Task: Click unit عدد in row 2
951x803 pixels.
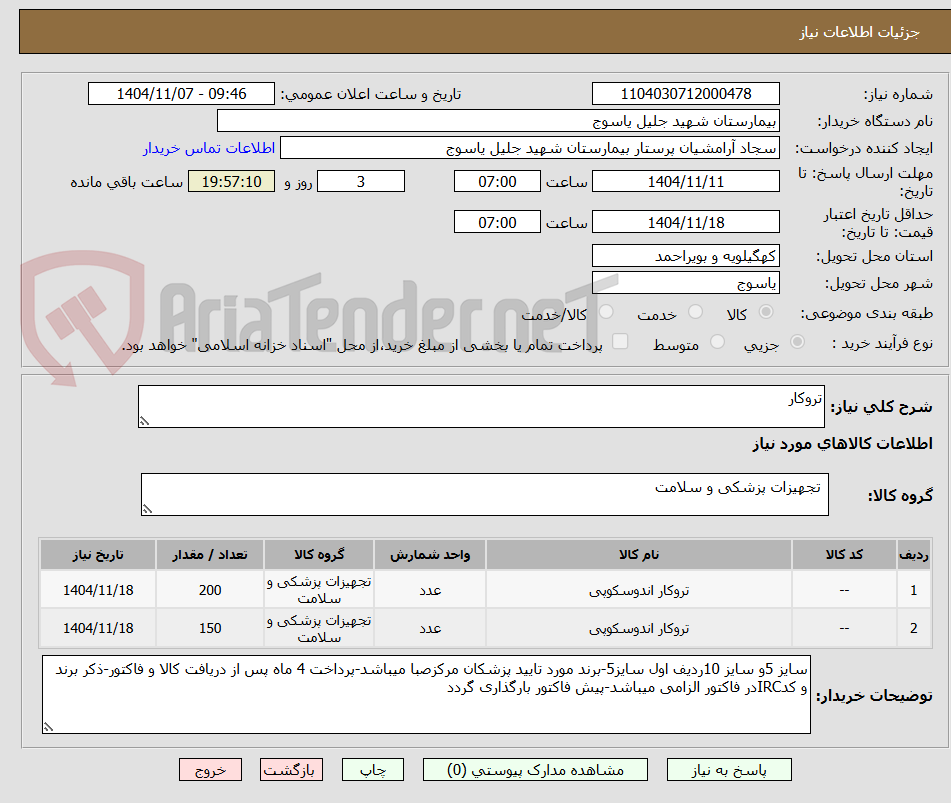Action: pos(430,628)
